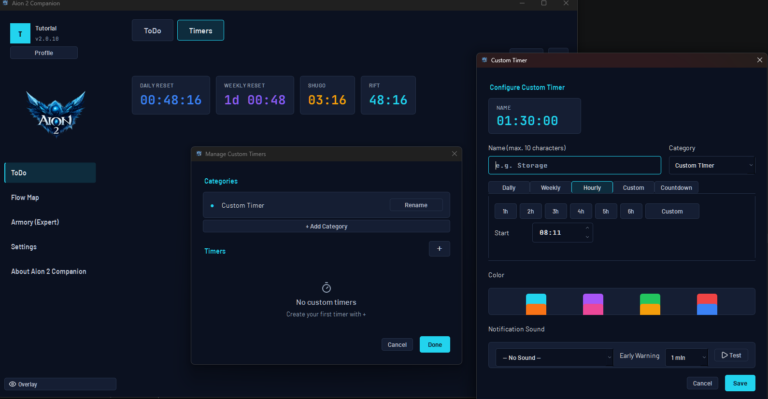Viewport: 768px width, 399px height.
Task: Click the timer Name input field
Action: (575, 165)
